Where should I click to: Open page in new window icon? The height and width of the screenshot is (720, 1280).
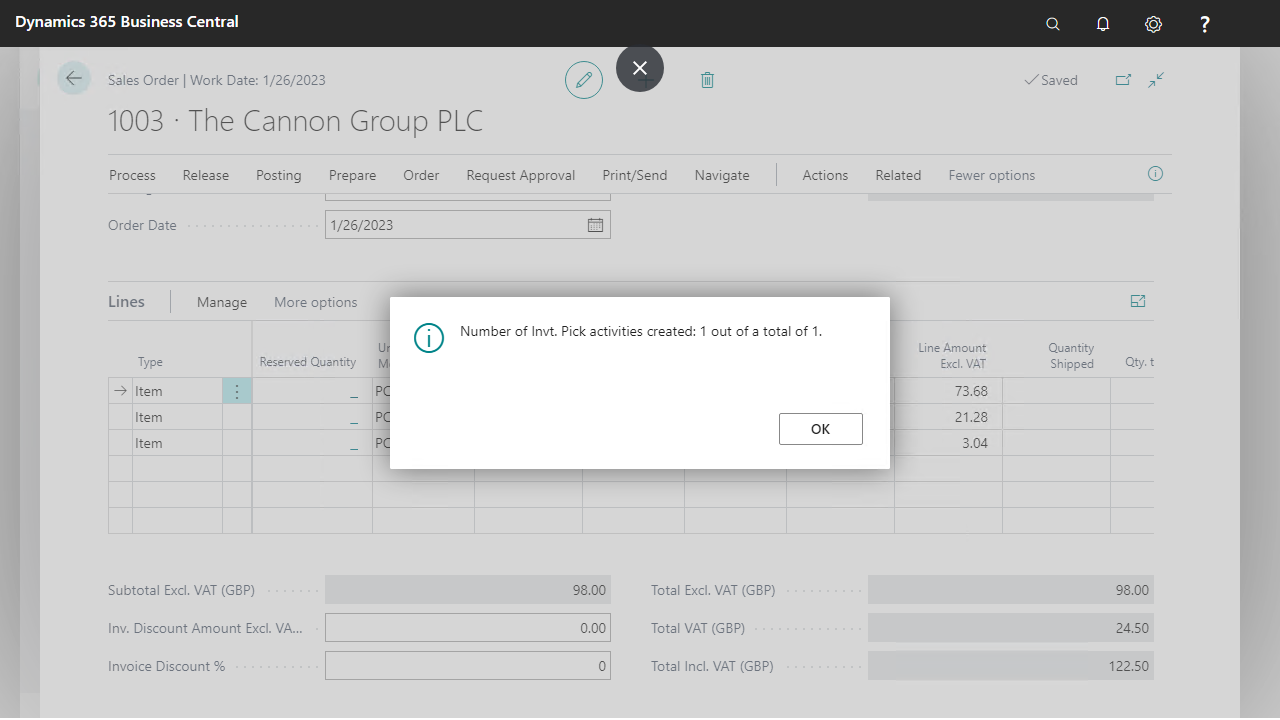click(x=1123, y=80)
